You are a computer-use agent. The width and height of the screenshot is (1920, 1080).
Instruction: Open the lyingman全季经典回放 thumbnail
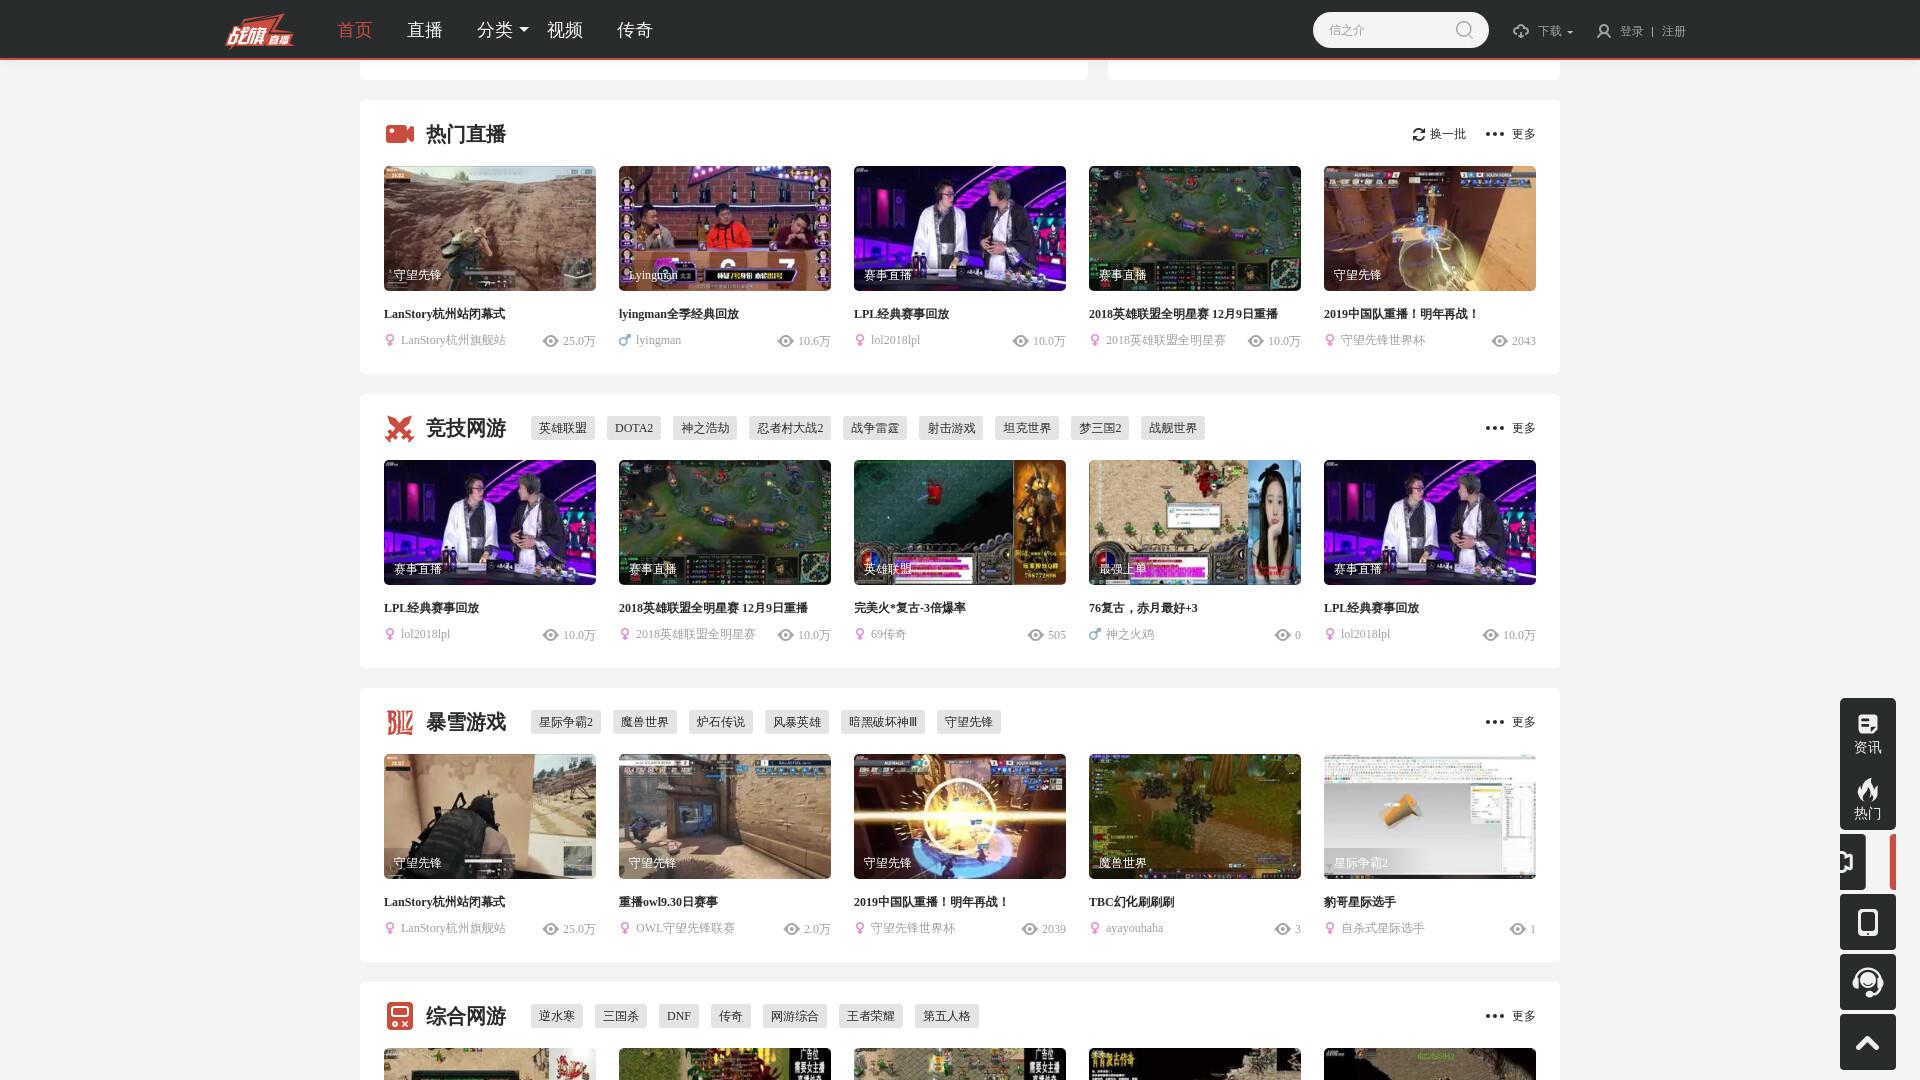[725, 228]
